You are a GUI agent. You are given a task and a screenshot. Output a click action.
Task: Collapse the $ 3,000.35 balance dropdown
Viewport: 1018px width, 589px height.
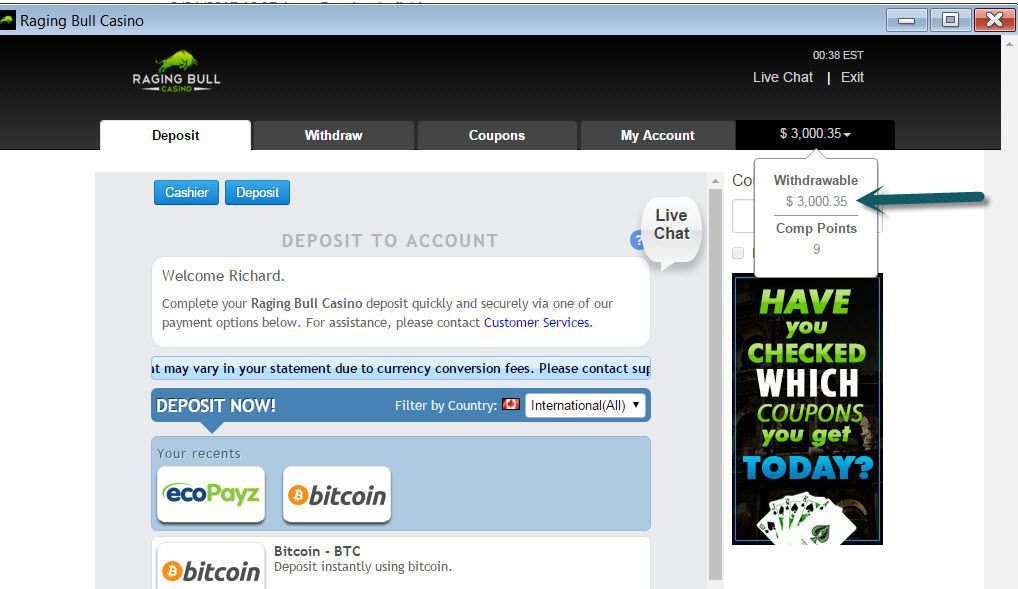tap(815, 134)
